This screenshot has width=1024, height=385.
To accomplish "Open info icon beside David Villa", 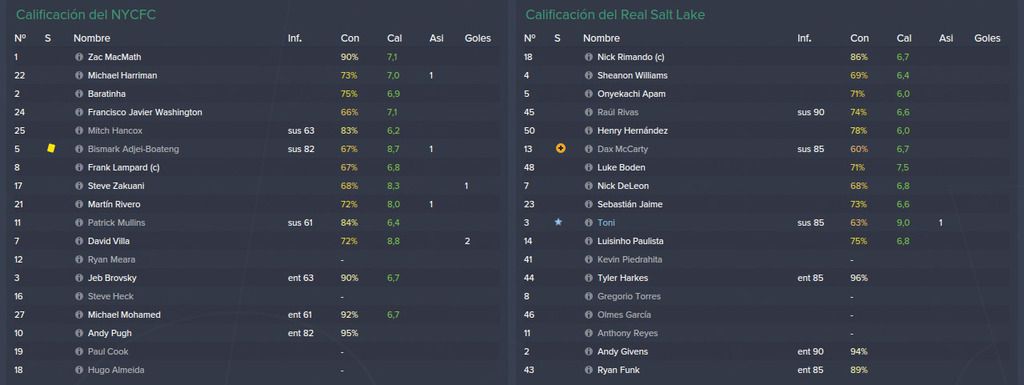I will [x=80, y=241].
